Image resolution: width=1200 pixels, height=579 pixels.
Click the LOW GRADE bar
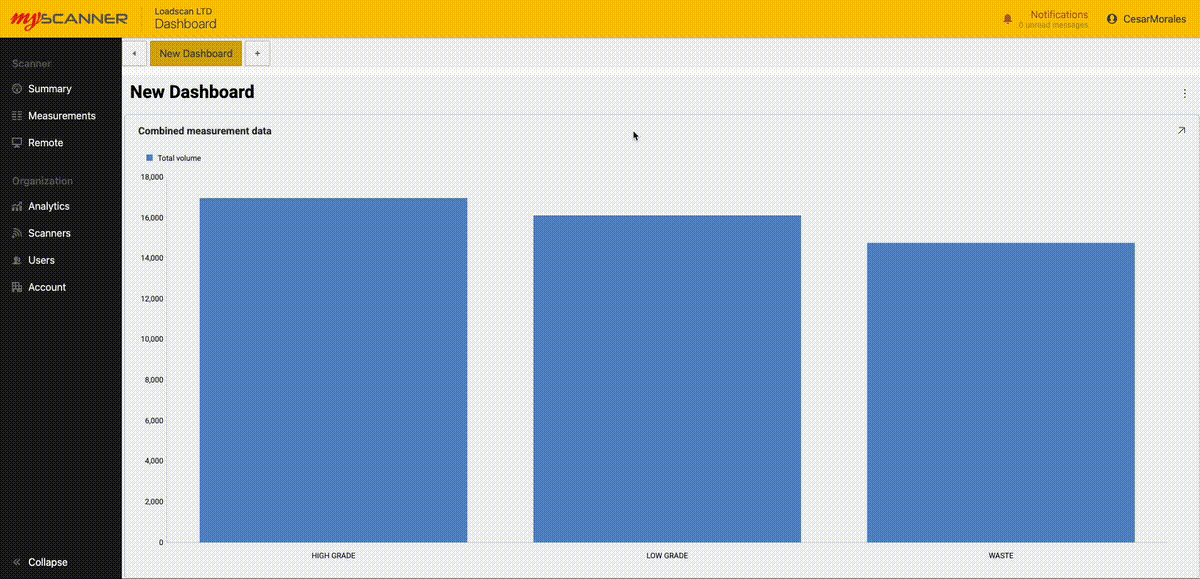[x=667, y=379]
